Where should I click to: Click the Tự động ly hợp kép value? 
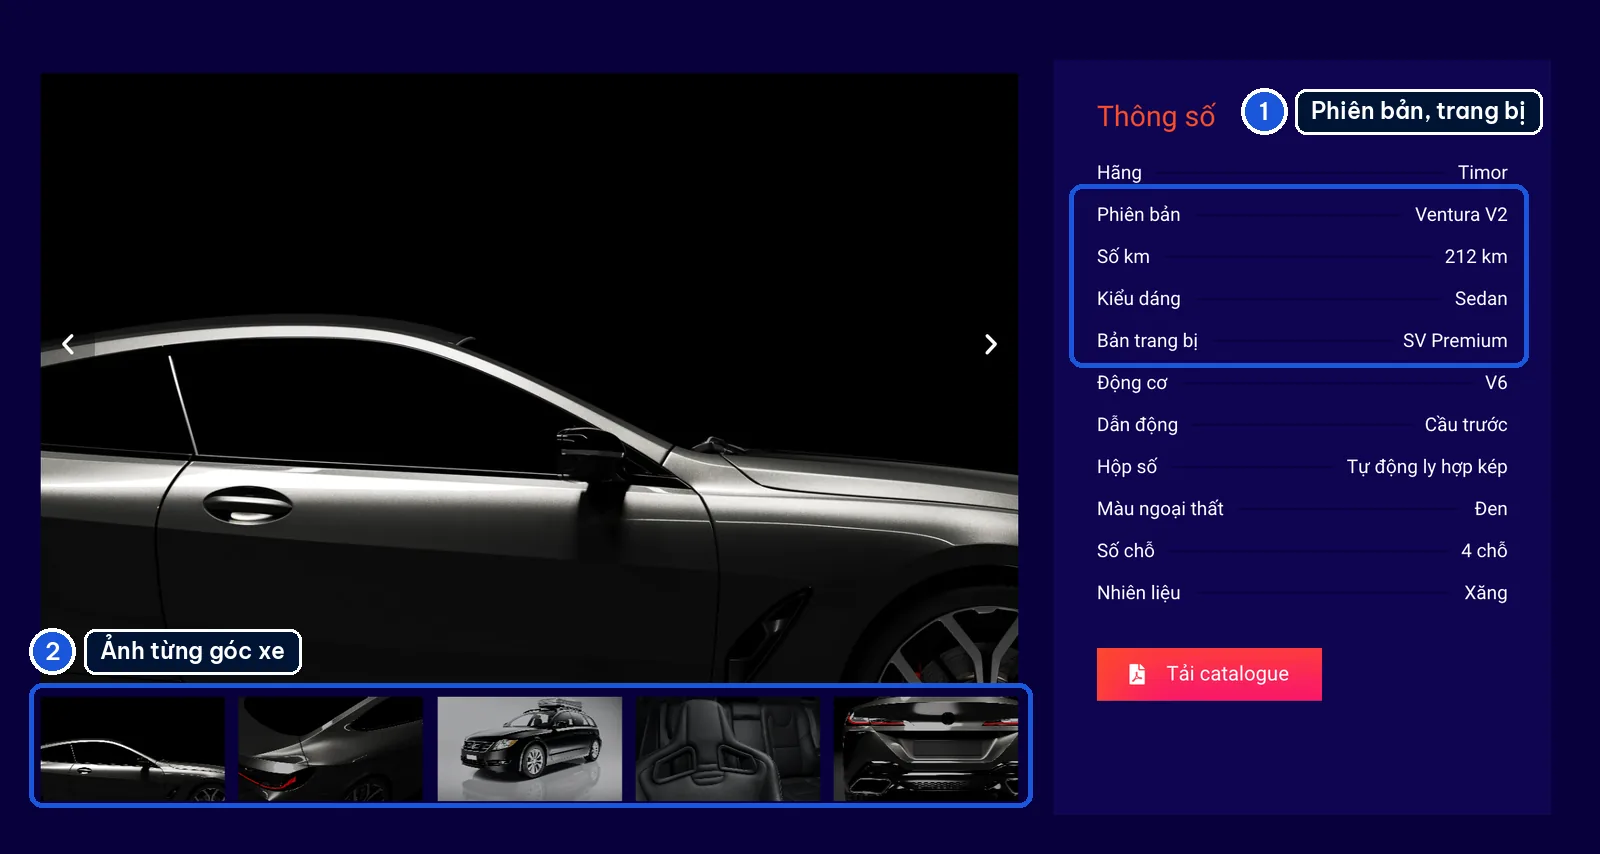[1427, 466]
